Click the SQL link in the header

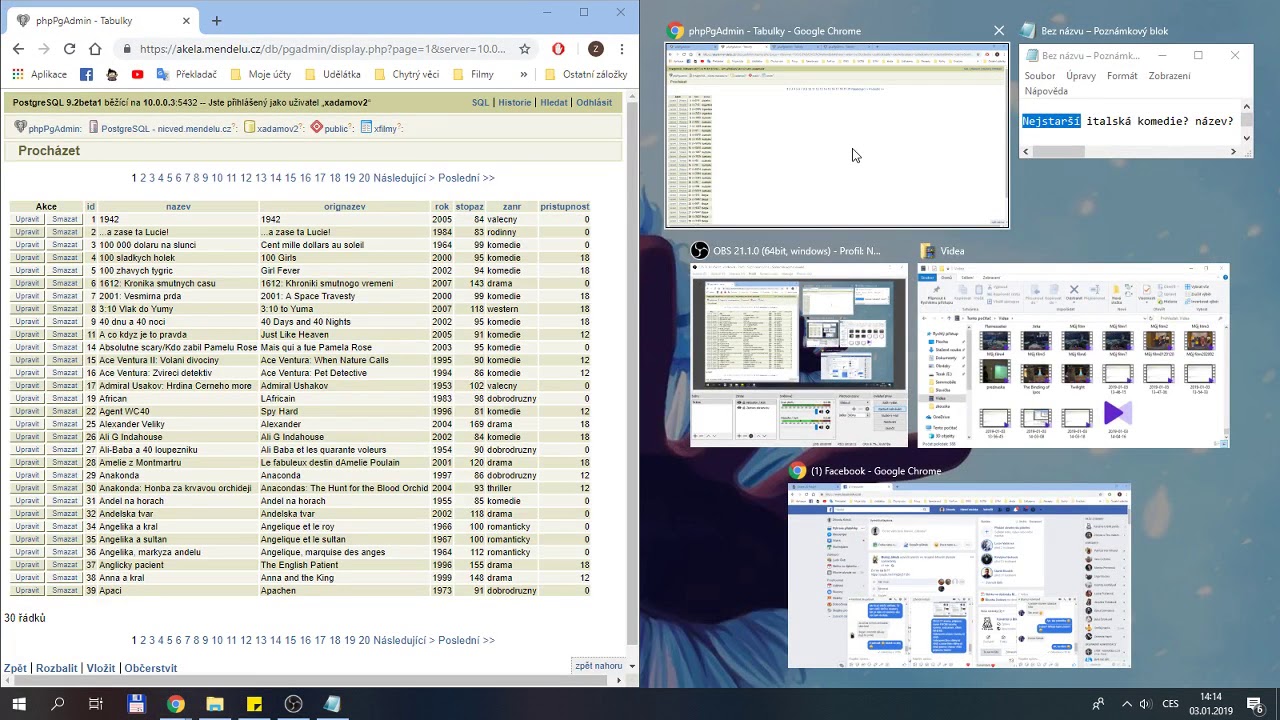click(x=480, y=102)
